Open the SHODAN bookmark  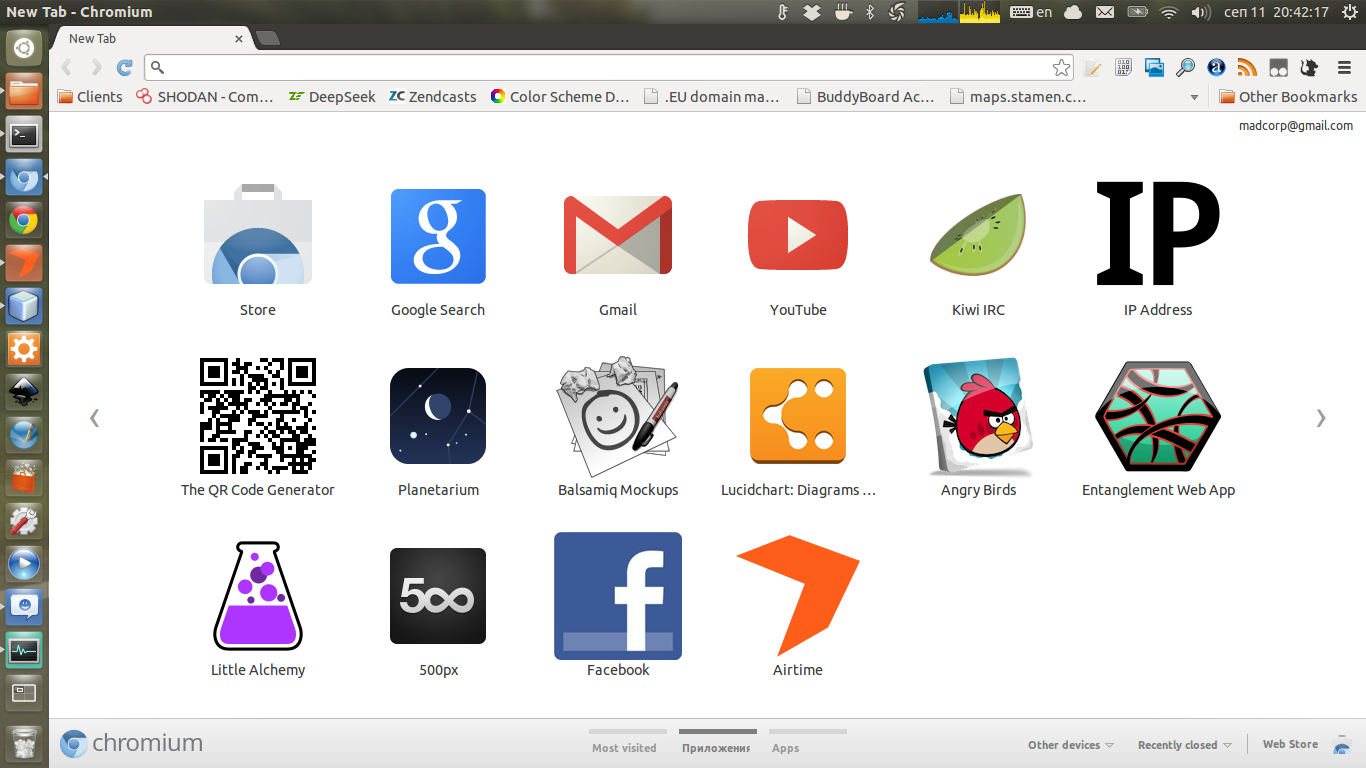tap(205, 97)
